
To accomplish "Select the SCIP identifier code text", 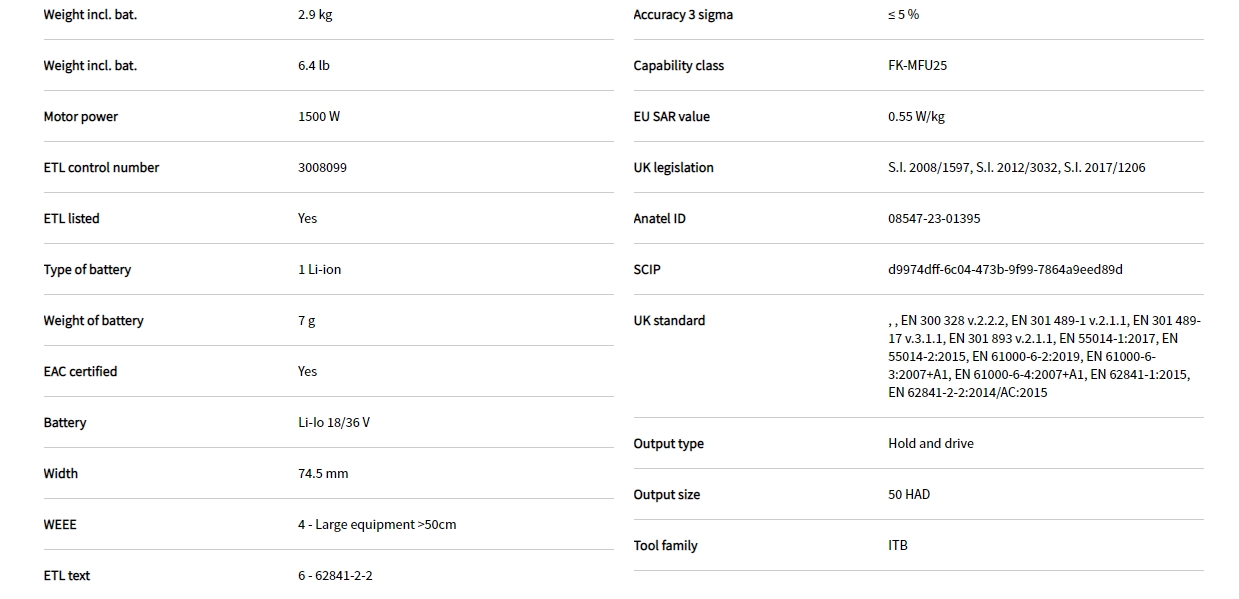I will pyautogui.click(x=1005, y=270).
